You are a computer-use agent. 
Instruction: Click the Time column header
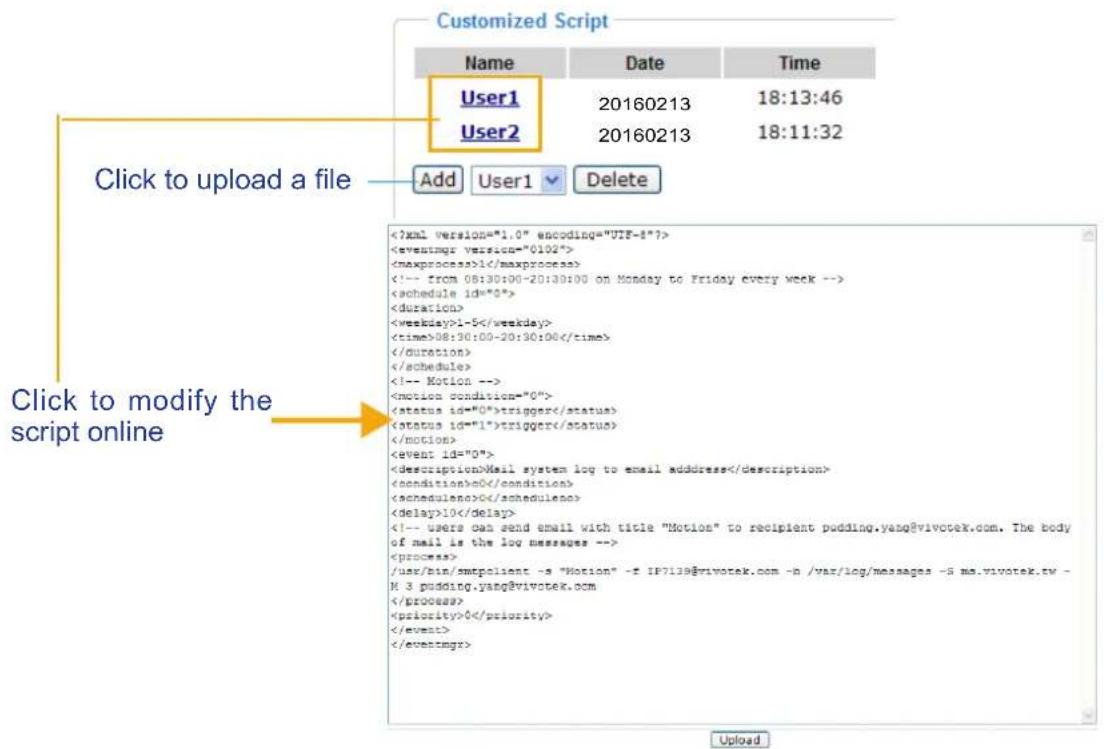tap(799, 63)
